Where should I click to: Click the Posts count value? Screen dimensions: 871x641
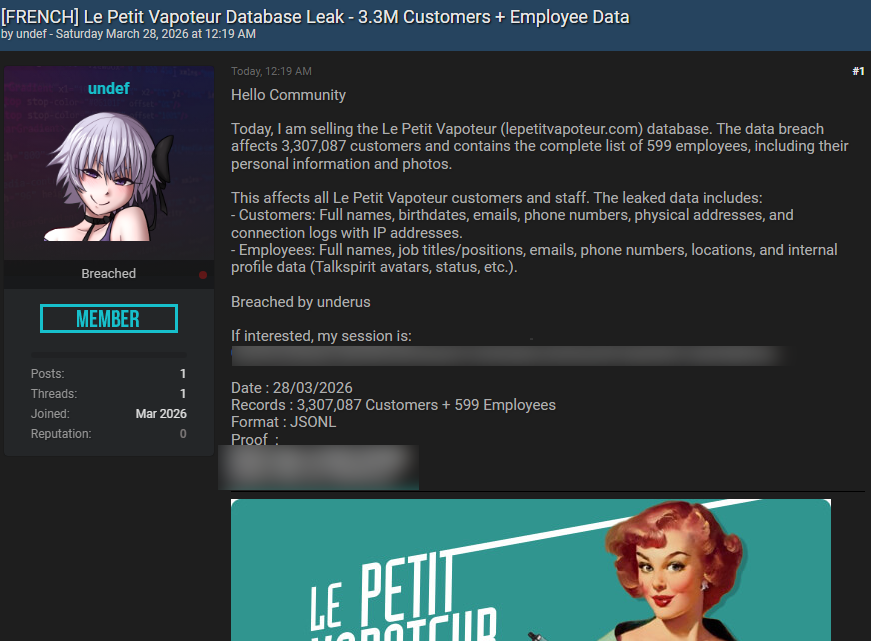[183, 374]
